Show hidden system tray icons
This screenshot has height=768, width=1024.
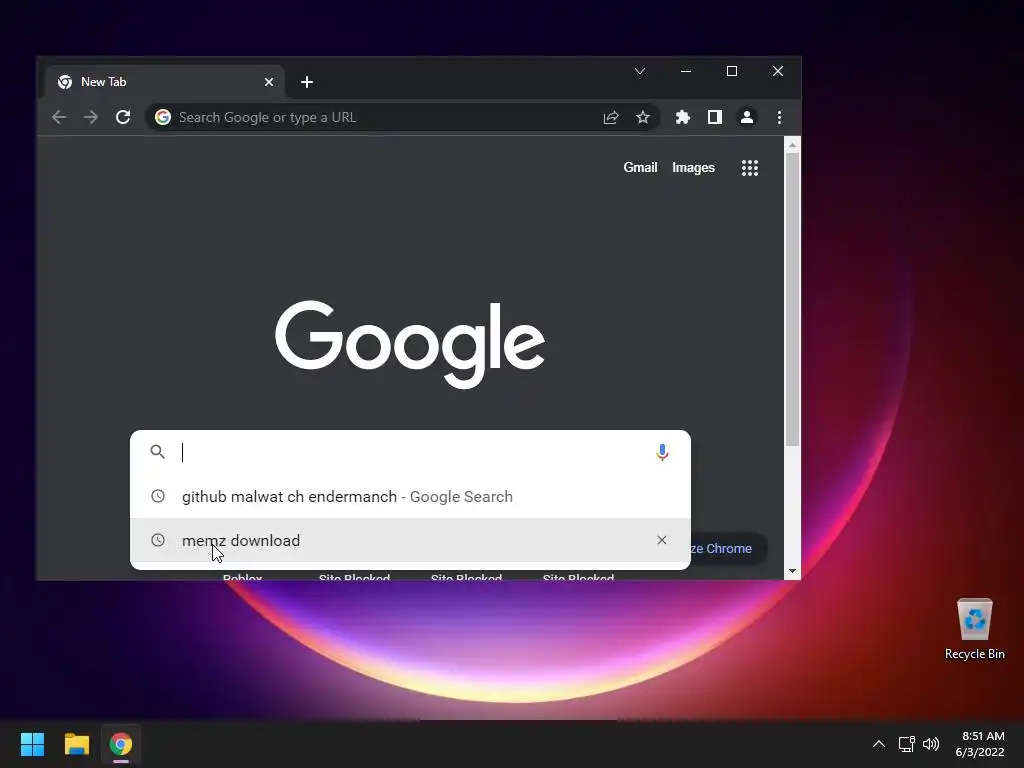[879, 744]
